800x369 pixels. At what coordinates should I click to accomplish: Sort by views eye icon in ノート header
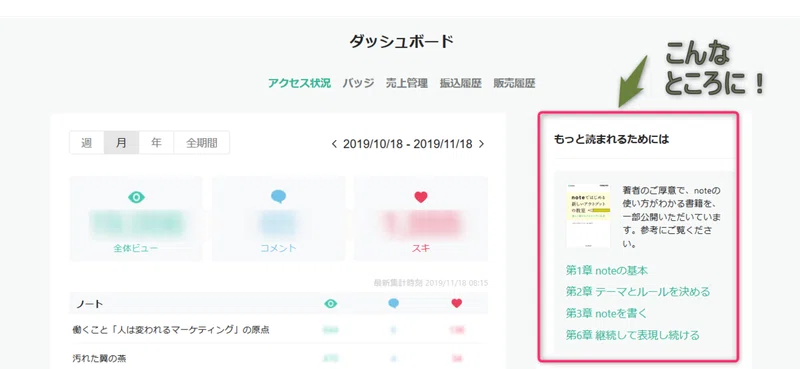pyautogui.click(x=331, y=304)
